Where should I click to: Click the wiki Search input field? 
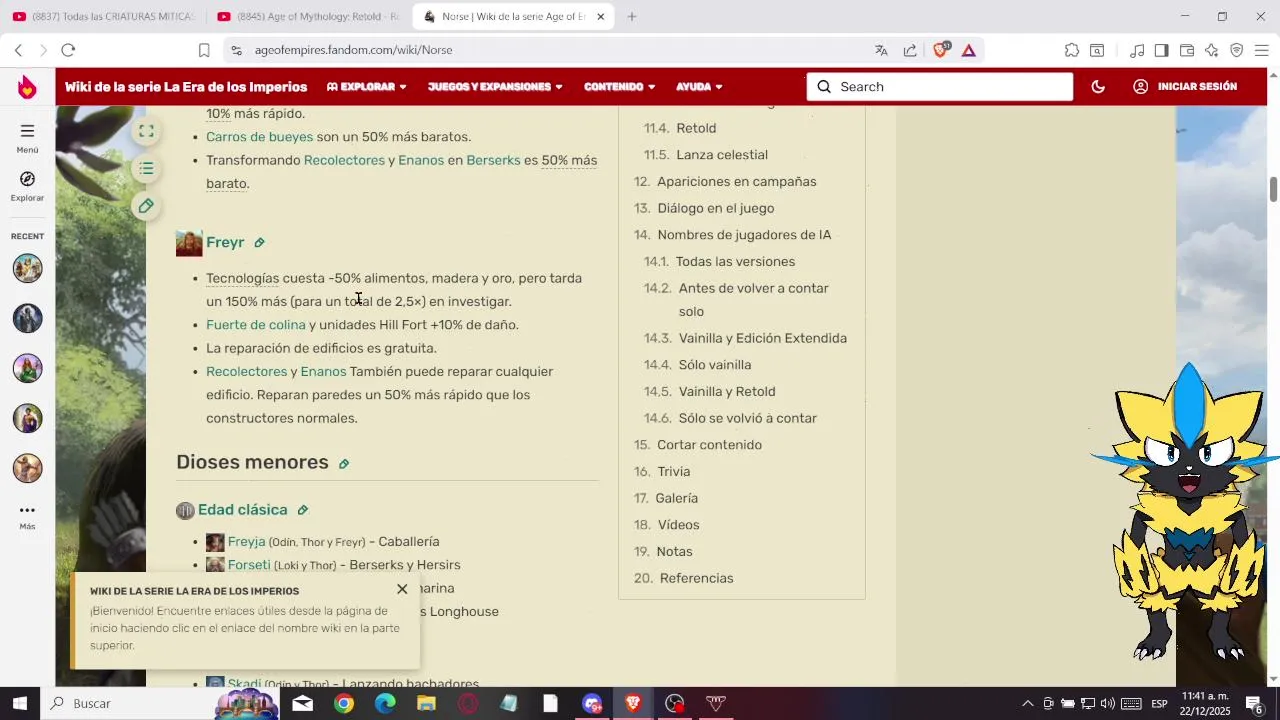coord(940,87)
